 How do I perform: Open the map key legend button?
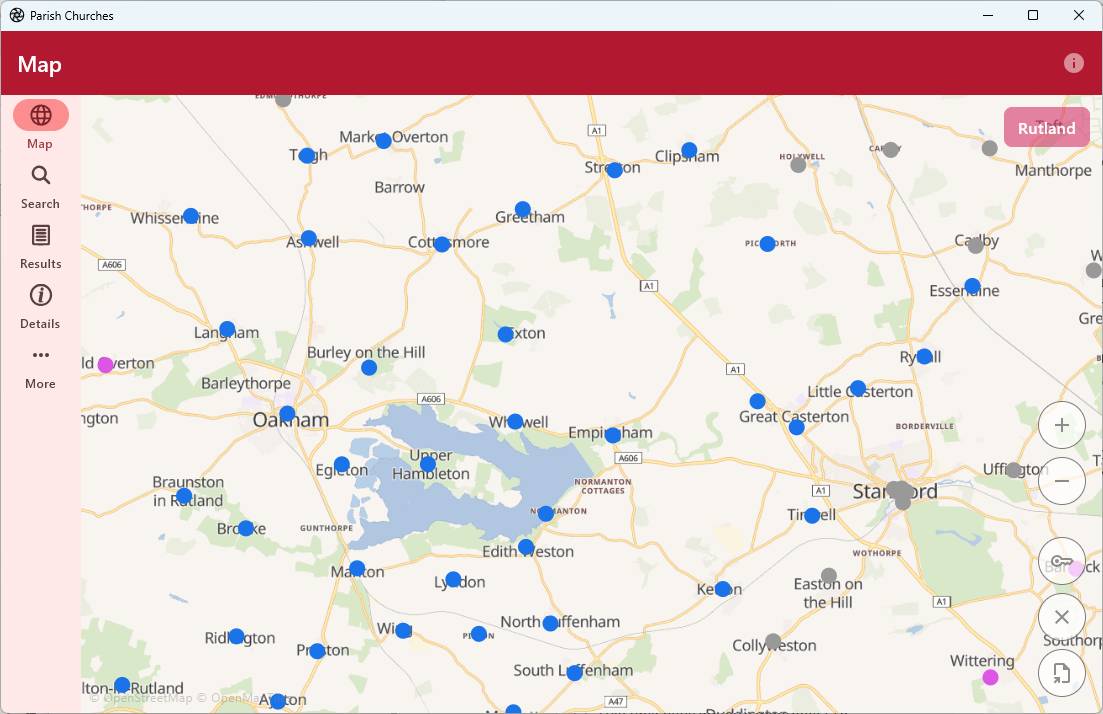point(1061,561)
